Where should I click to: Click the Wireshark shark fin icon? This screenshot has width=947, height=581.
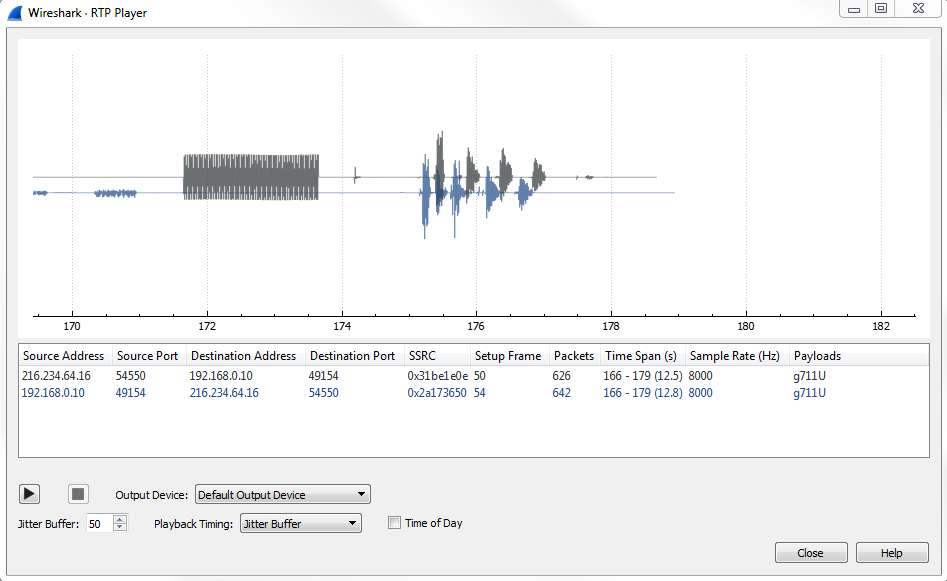(14, 13)
